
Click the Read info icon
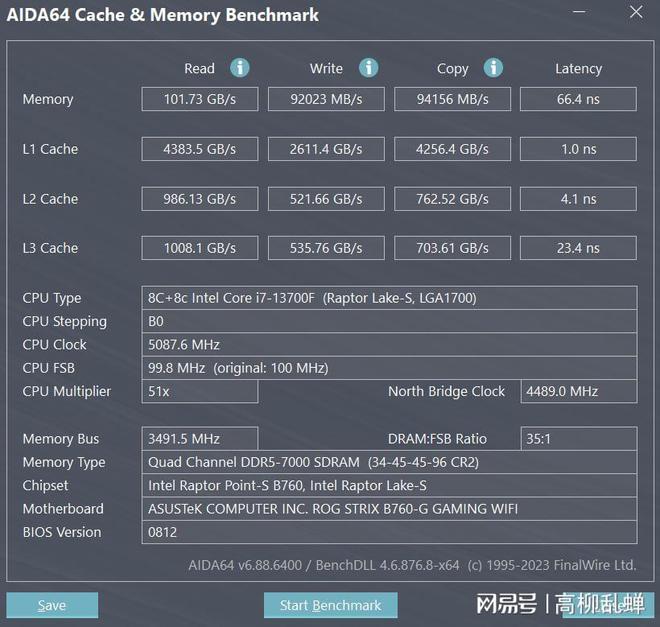[x=240, y=68]
